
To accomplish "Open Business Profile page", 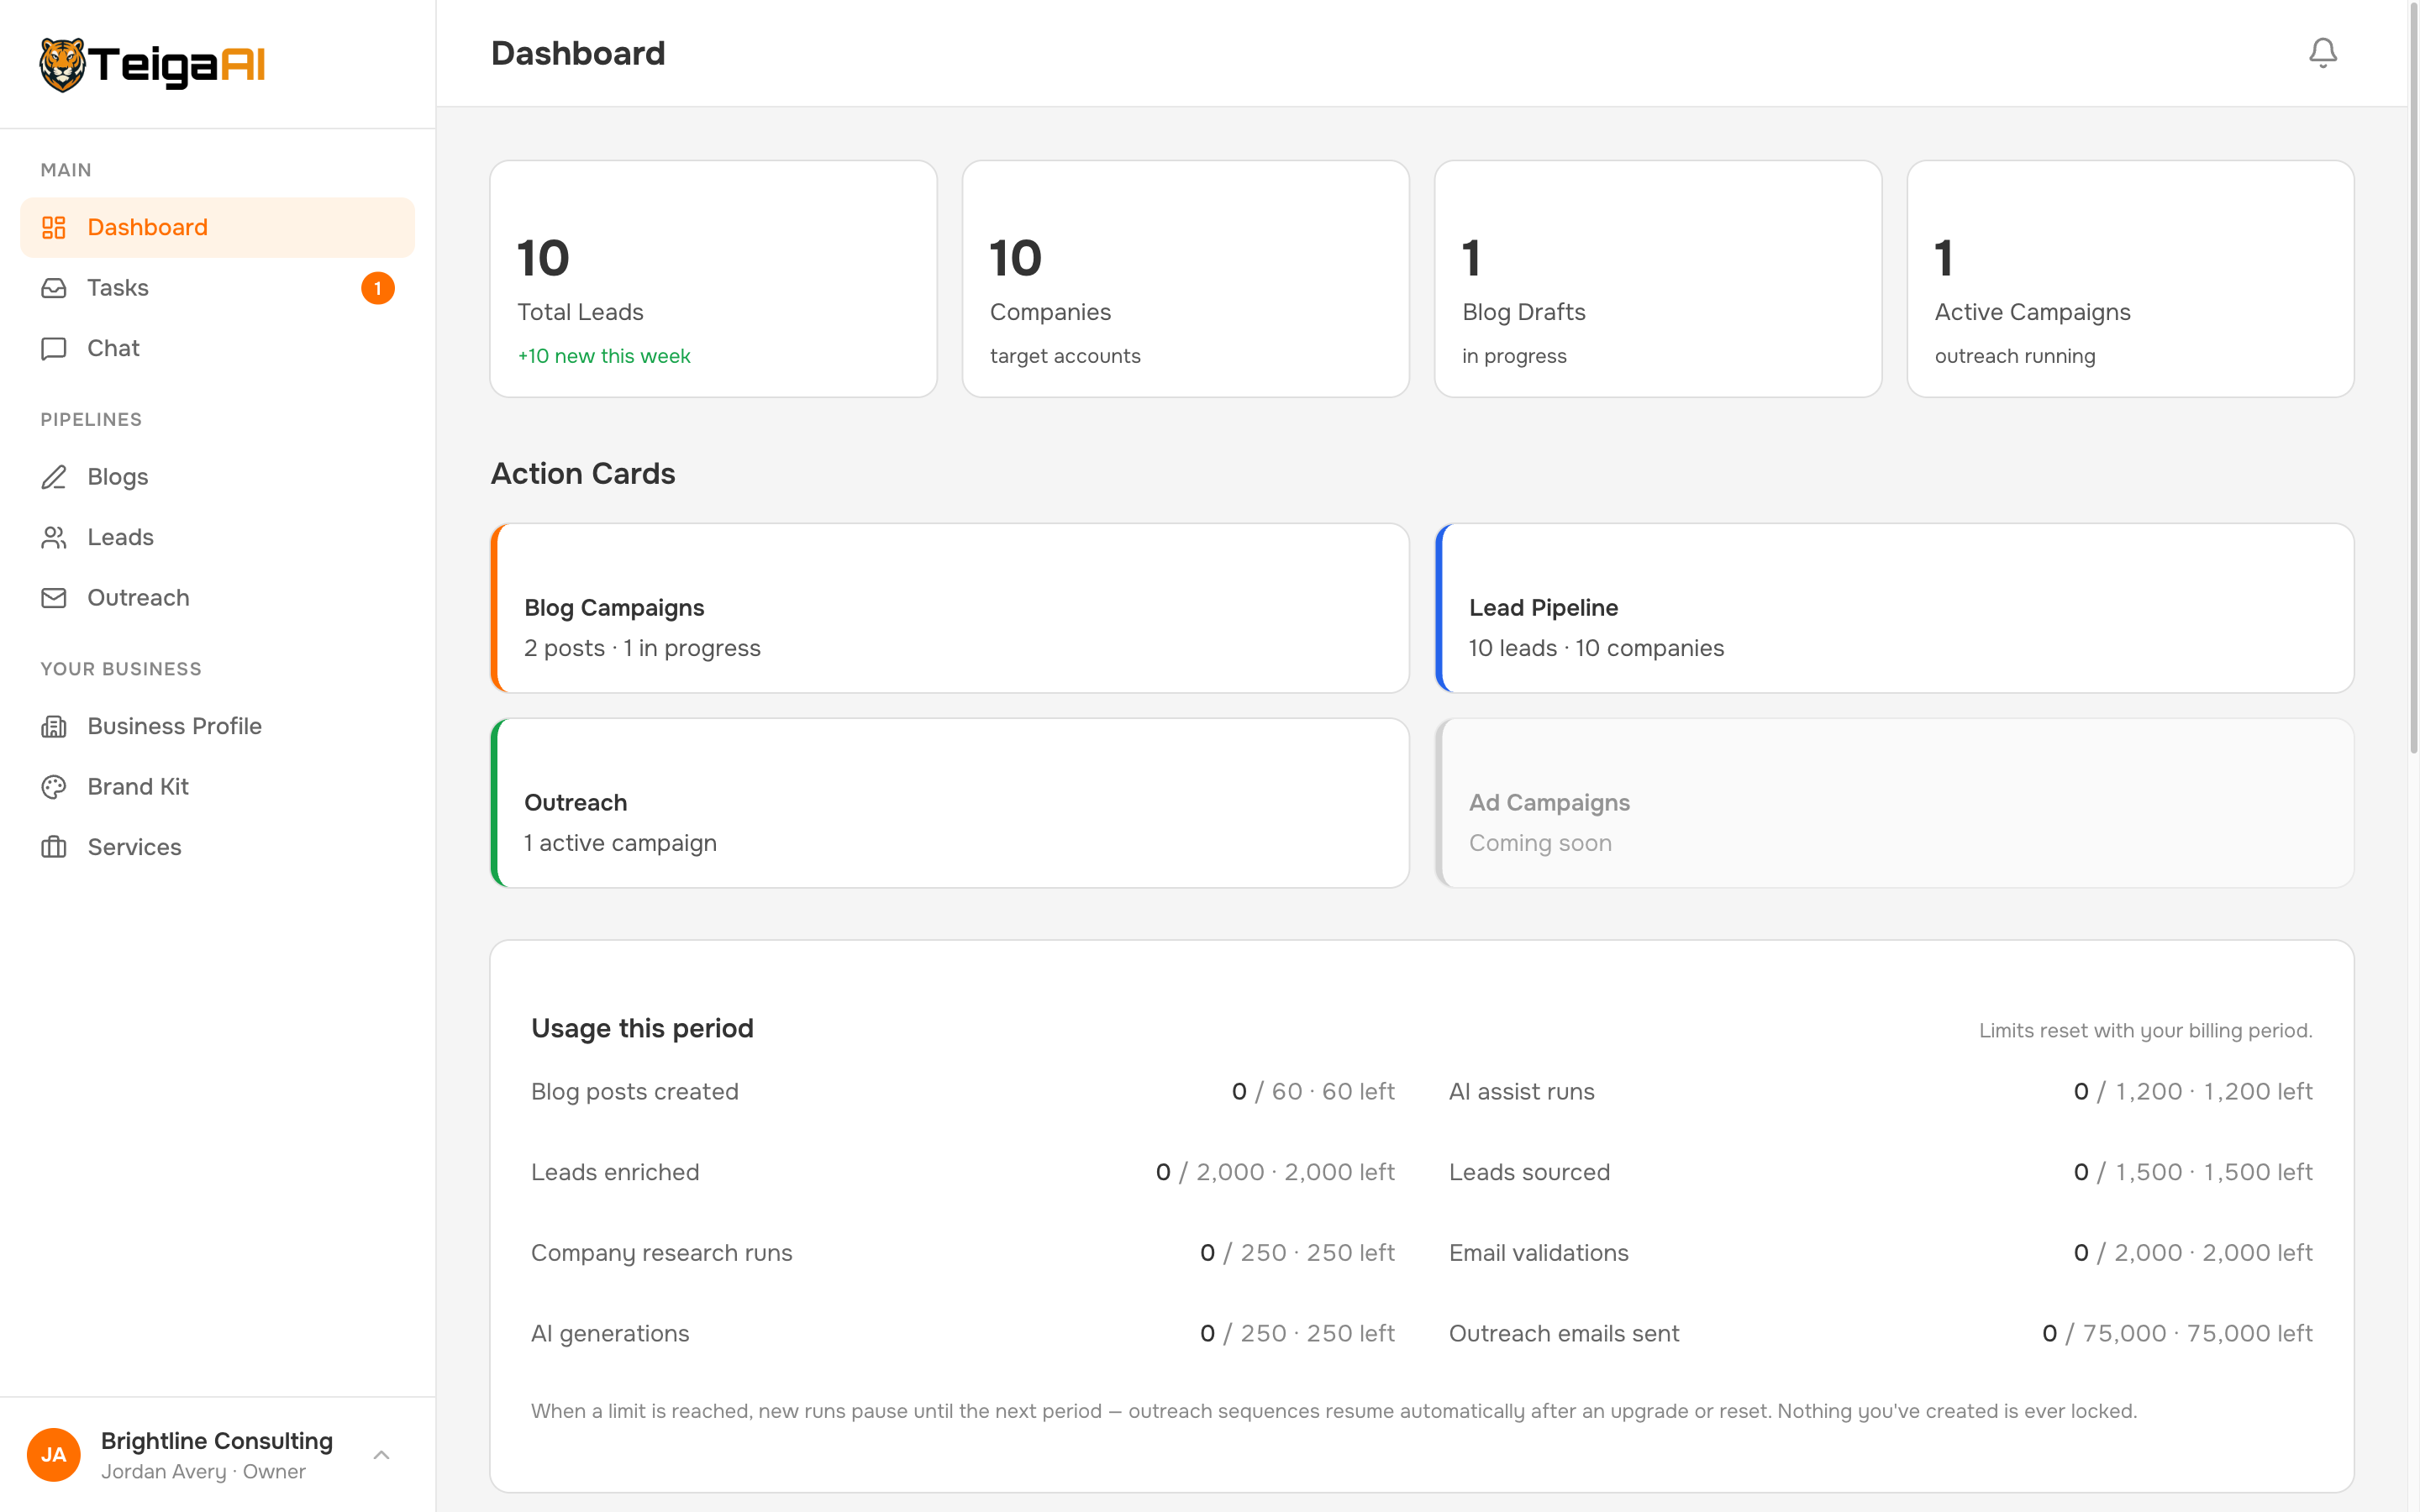I will tap(217, 726).
